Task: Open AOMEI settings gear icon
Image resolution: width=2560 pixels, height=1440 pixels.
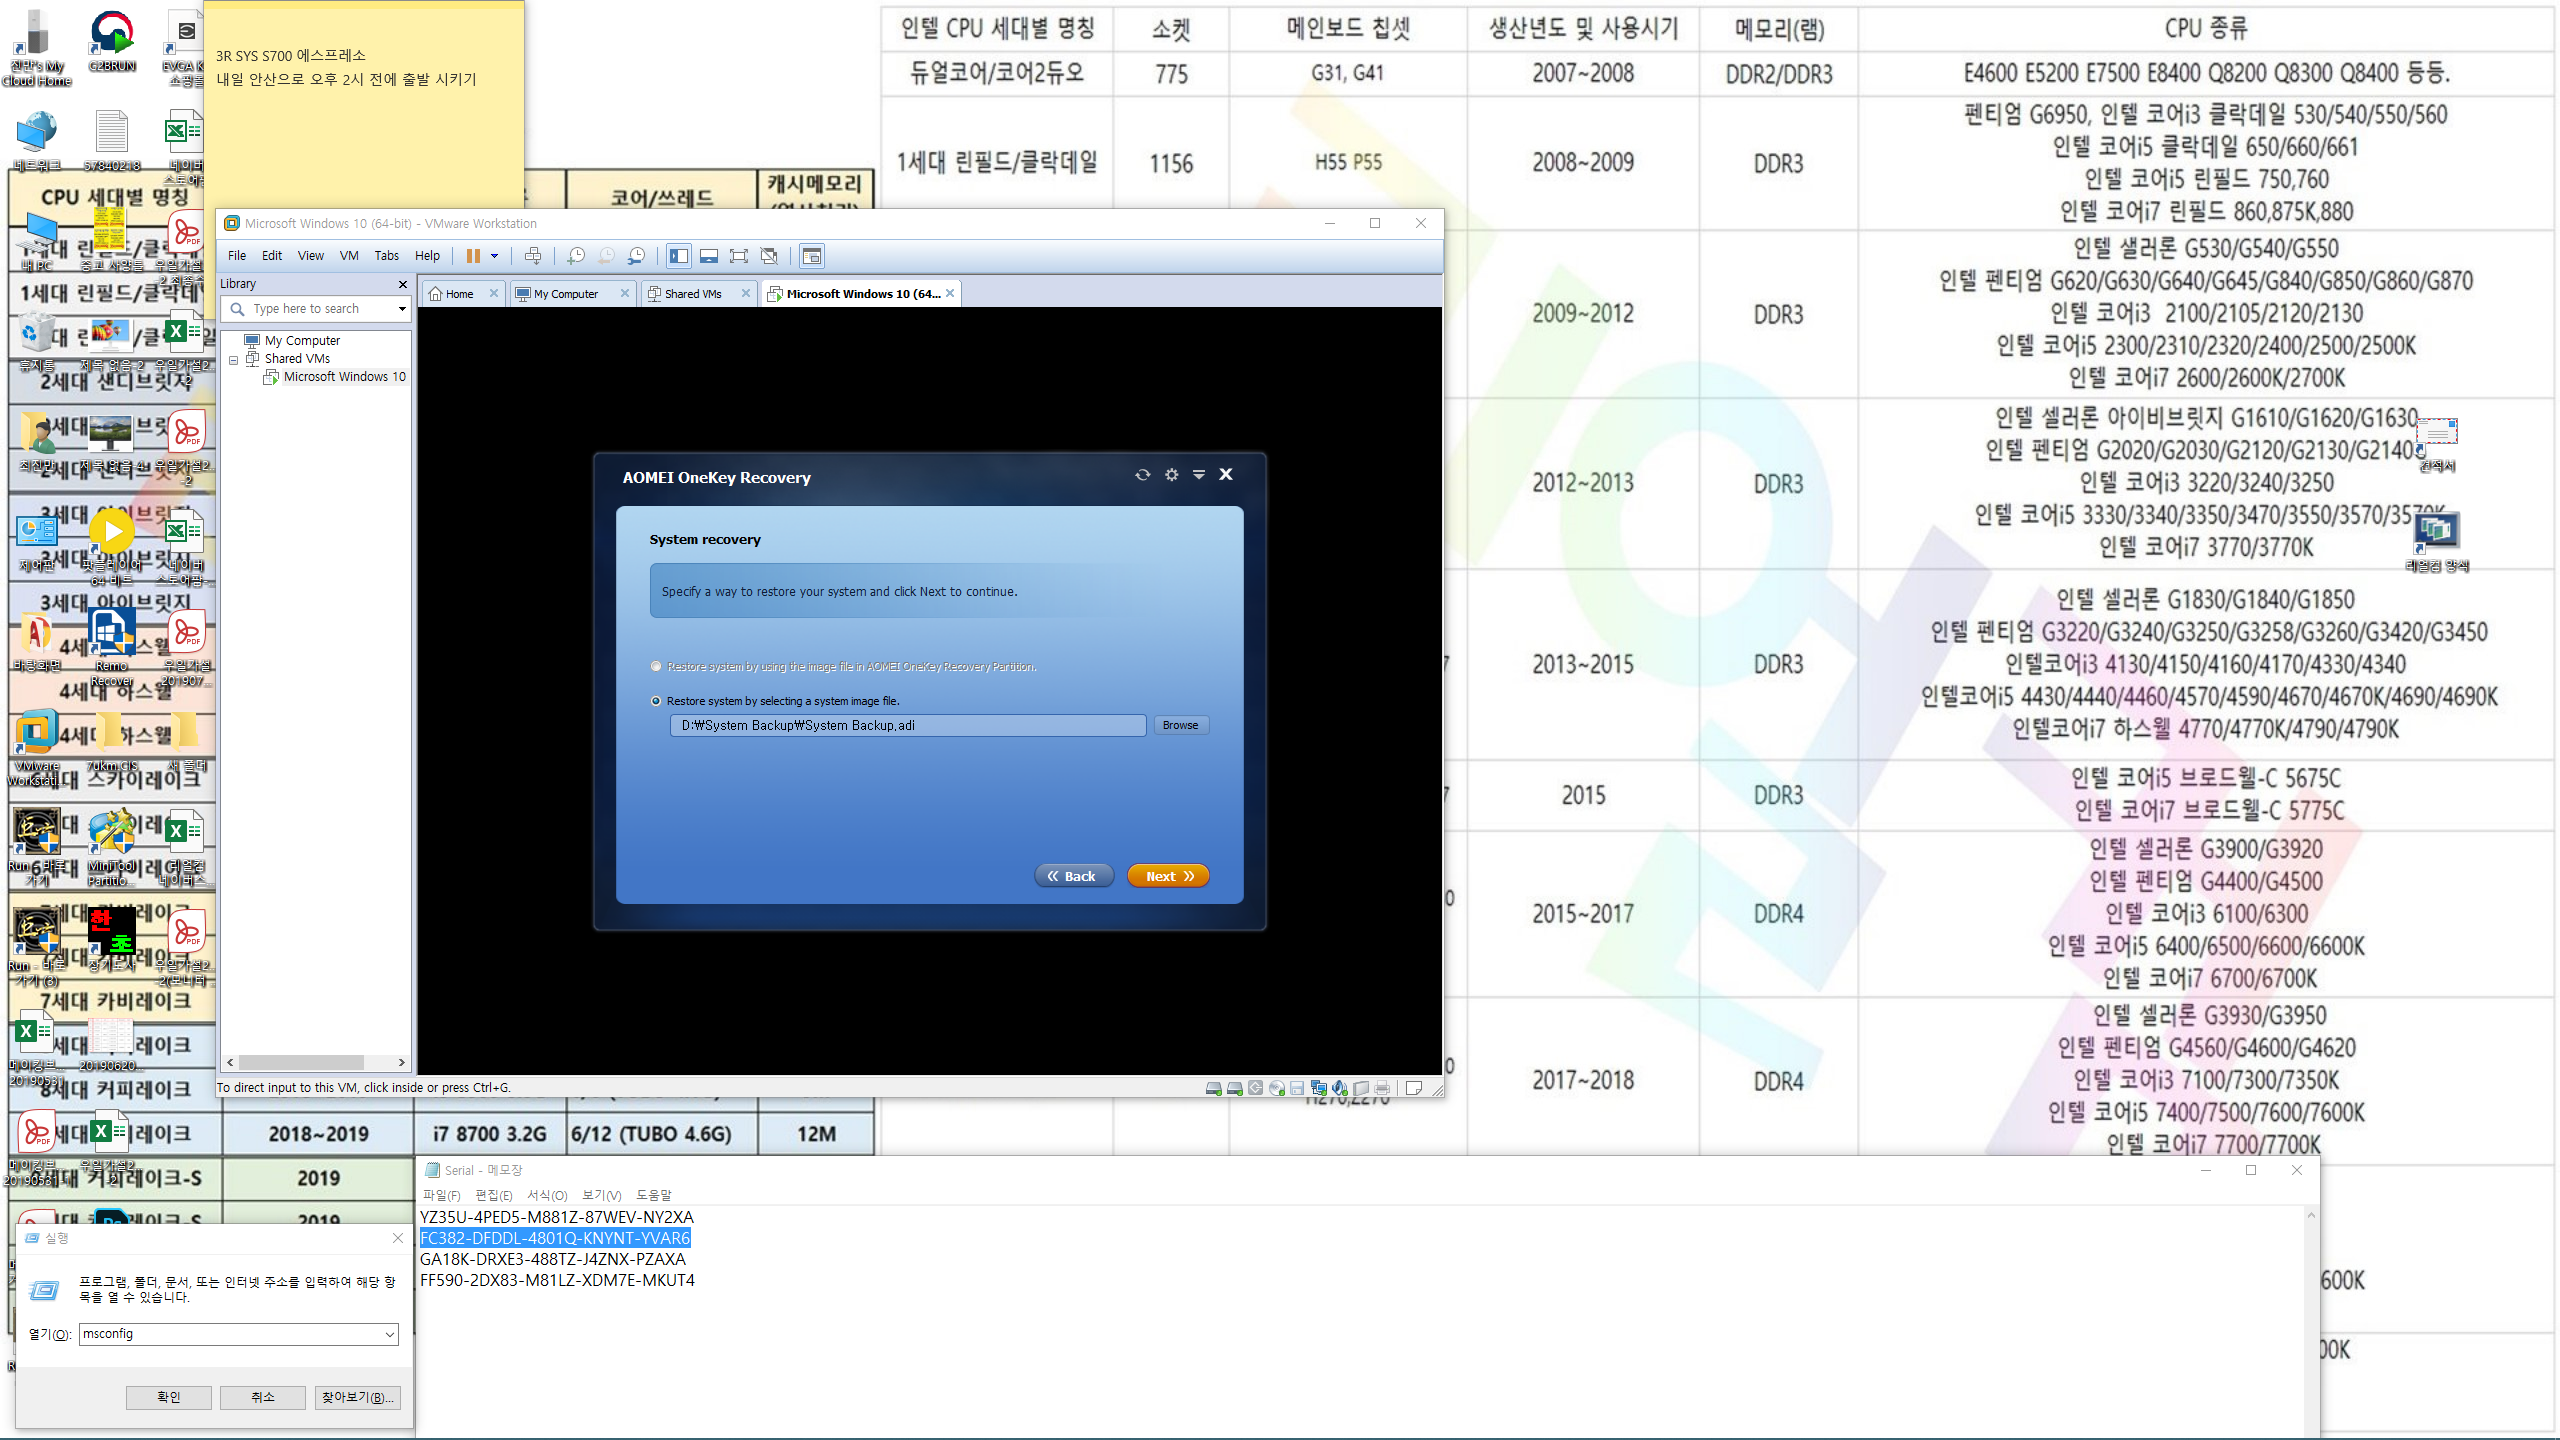Action: (x=1171, y=475)
